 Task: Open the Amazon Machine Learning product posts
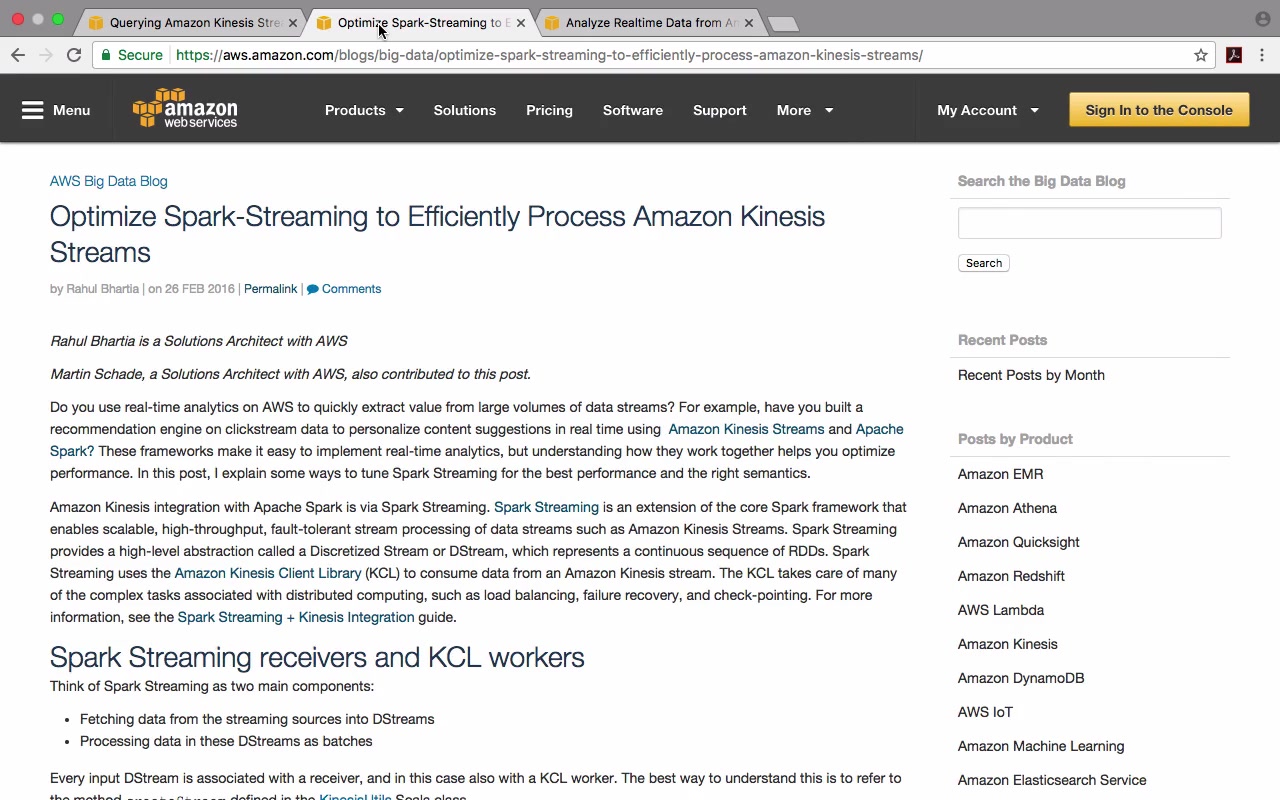(1041, 746)
